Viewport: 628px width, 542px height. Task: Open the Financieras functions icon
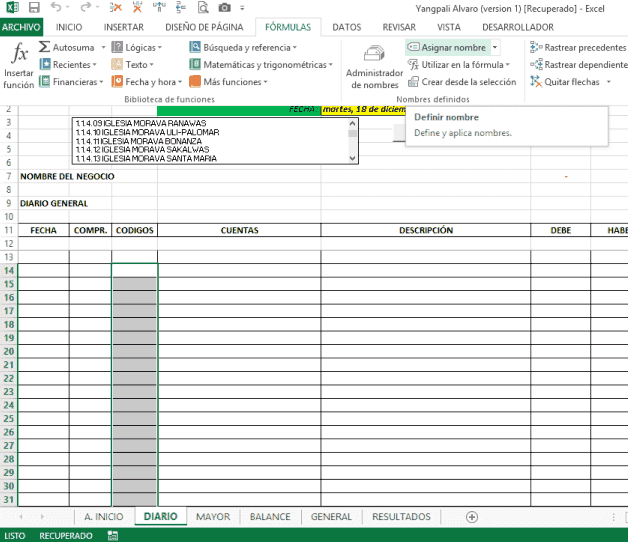click(44, 81)
